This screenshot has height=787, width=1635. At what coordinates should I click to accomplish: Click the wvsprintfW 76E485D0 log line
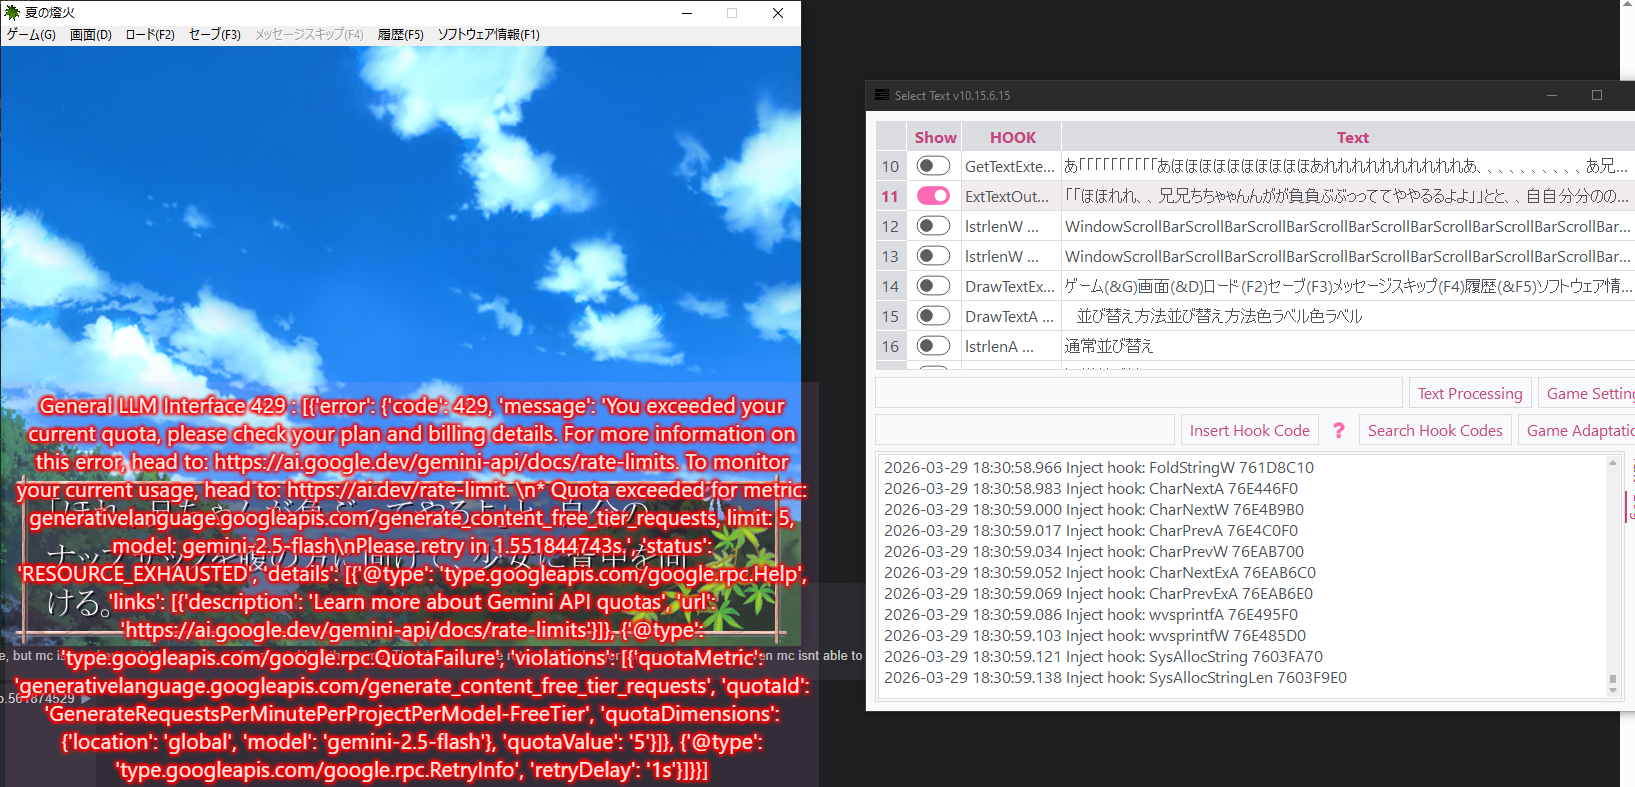[1095, 635]
